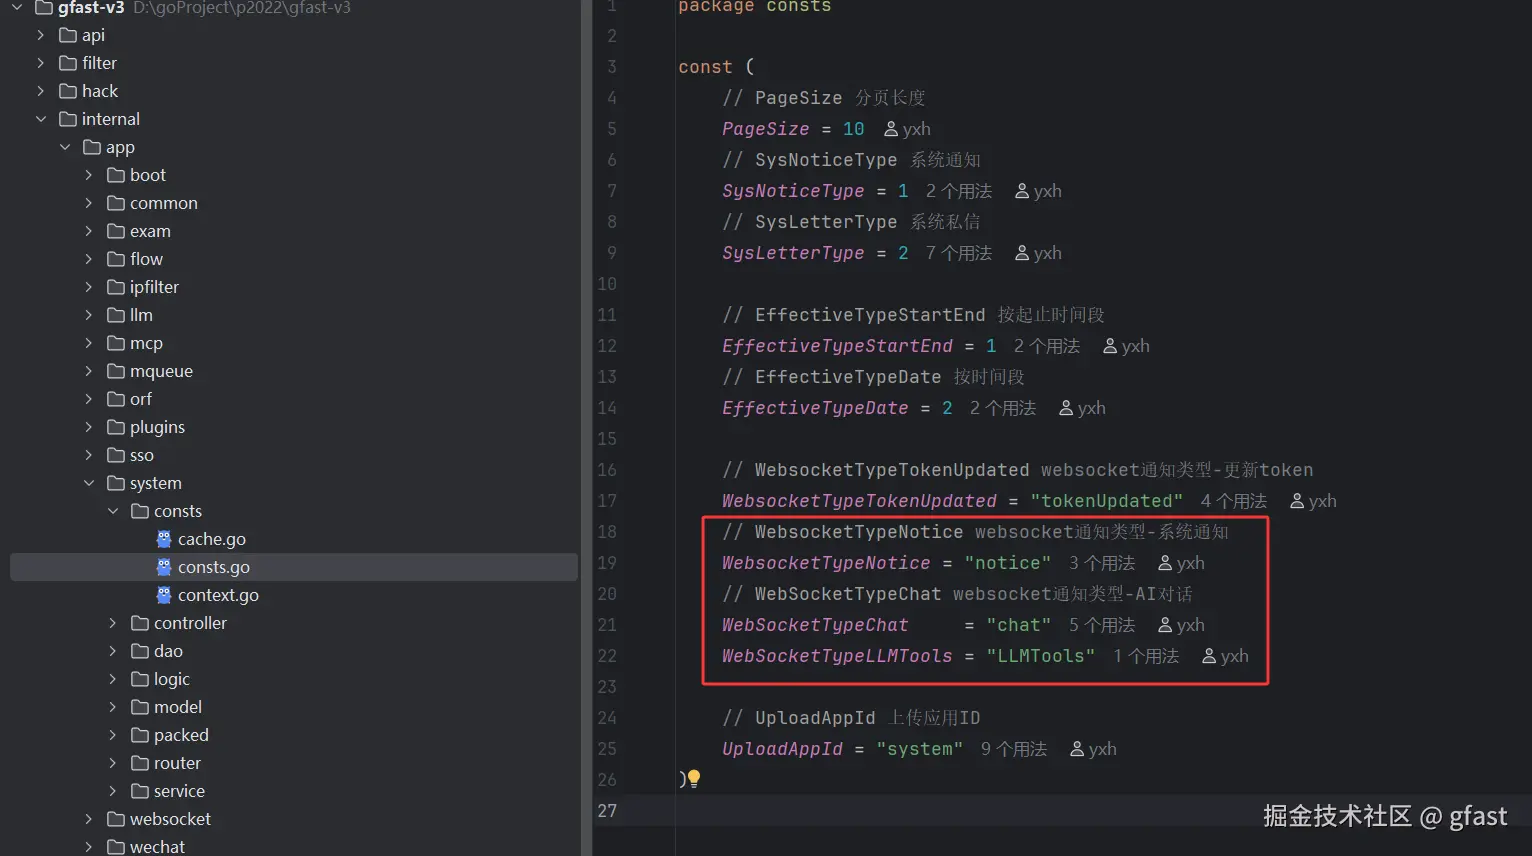The width and height of the screenshot is (1532, 856).
Task: Collapse the gfast-v3 project root
Action: point(17,8)
